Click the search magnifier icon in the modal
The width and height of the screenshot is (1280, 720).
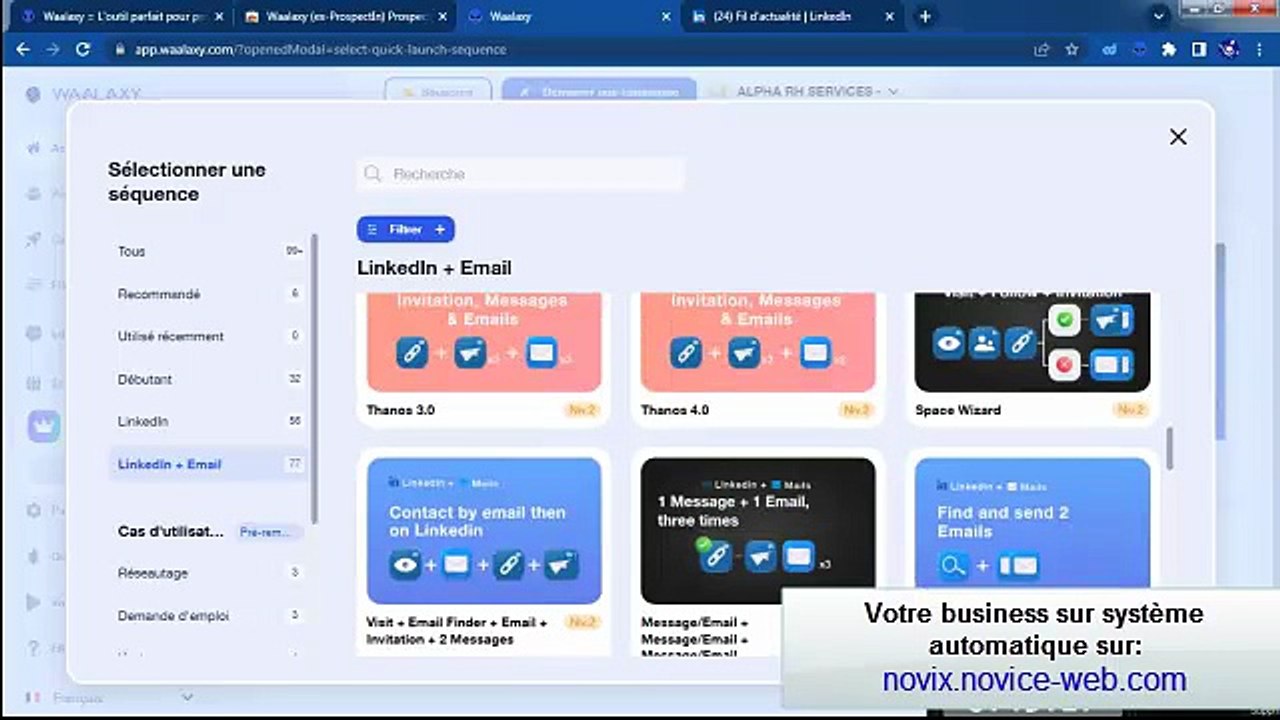point(373,174)
